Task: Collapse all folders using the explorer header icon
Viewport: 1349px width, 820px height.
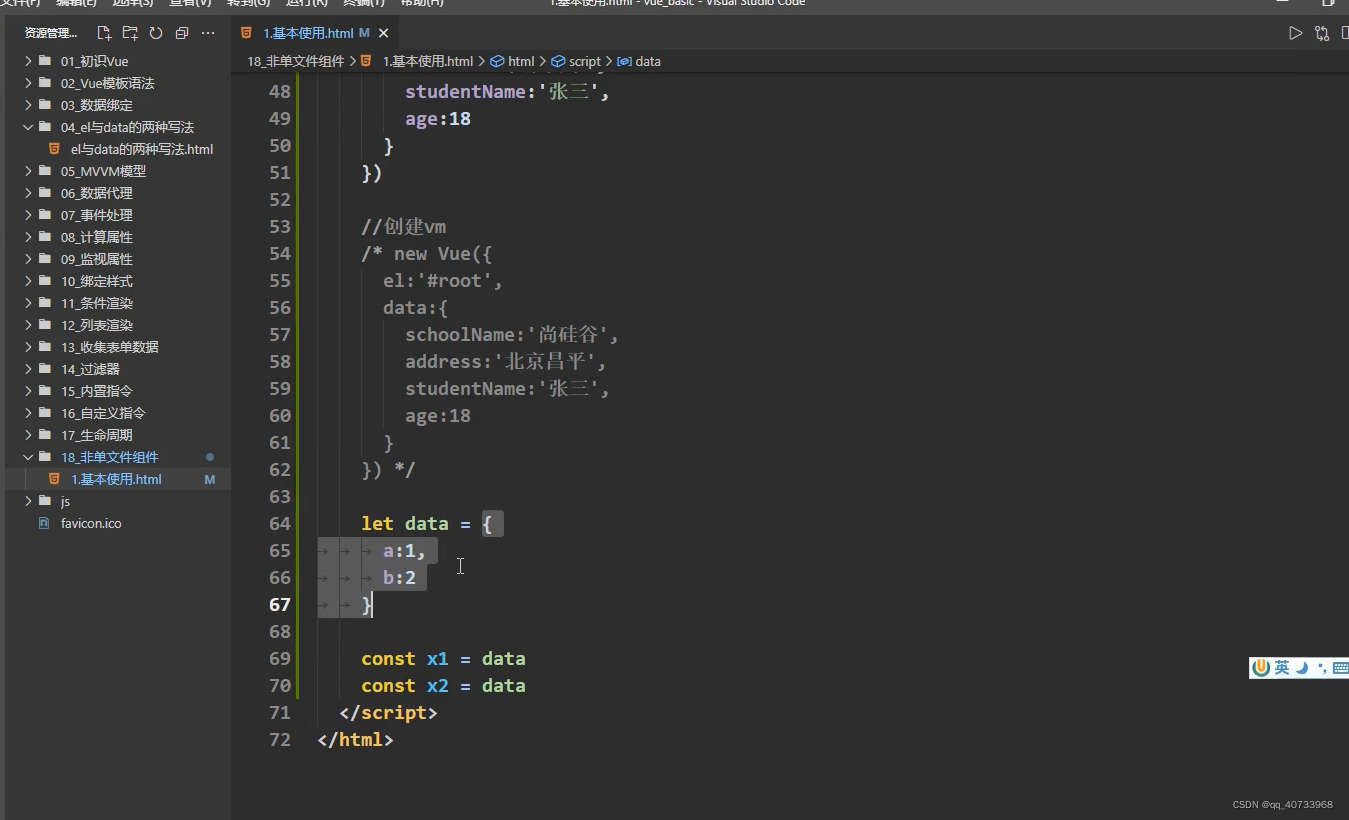Action: [182, 33]
